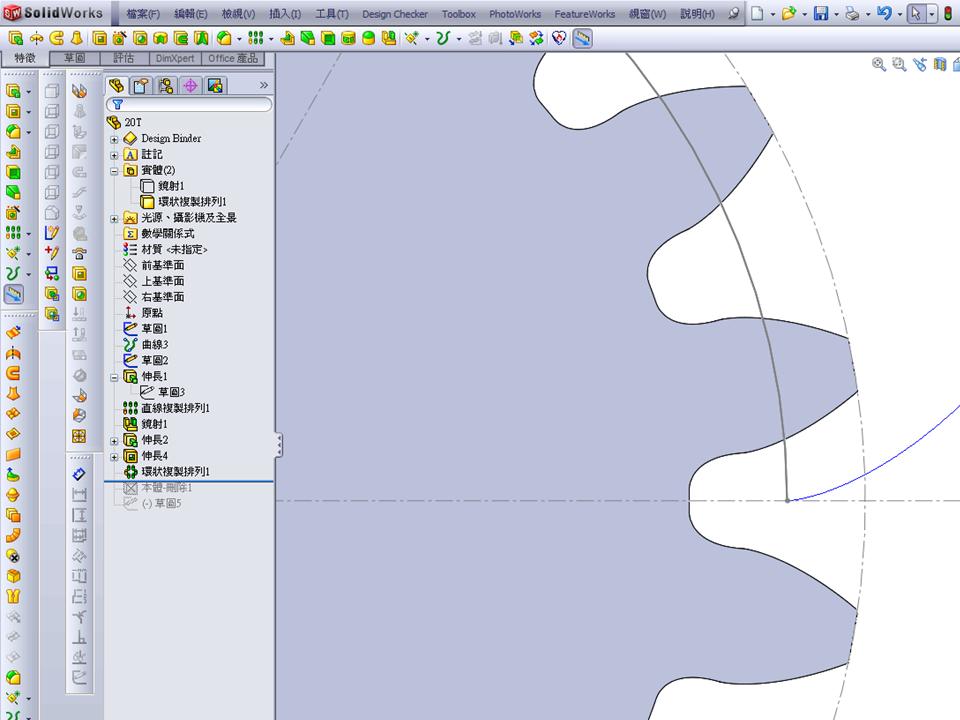Open dropdown arrow beside top toolbar Fillet
960x720 pixels.
[239, 39]
